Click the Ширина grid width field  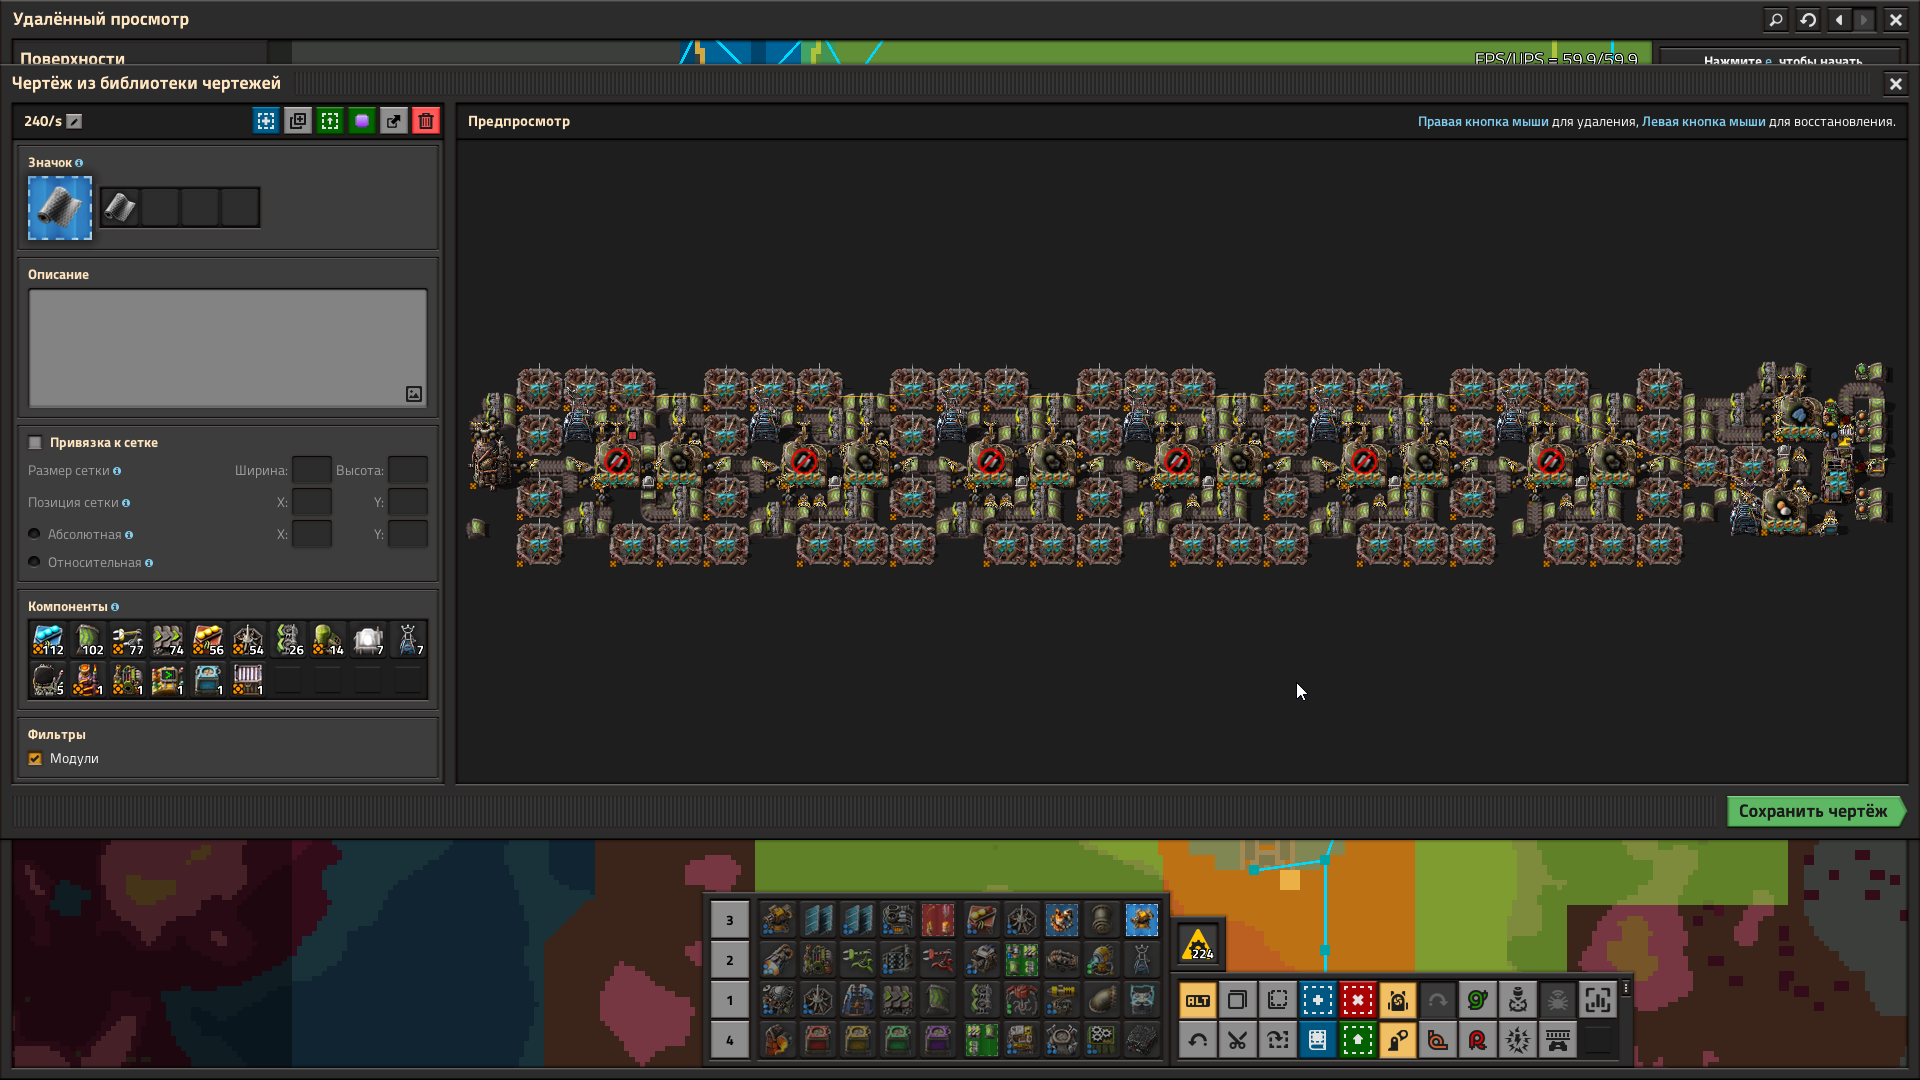[312, 471]
